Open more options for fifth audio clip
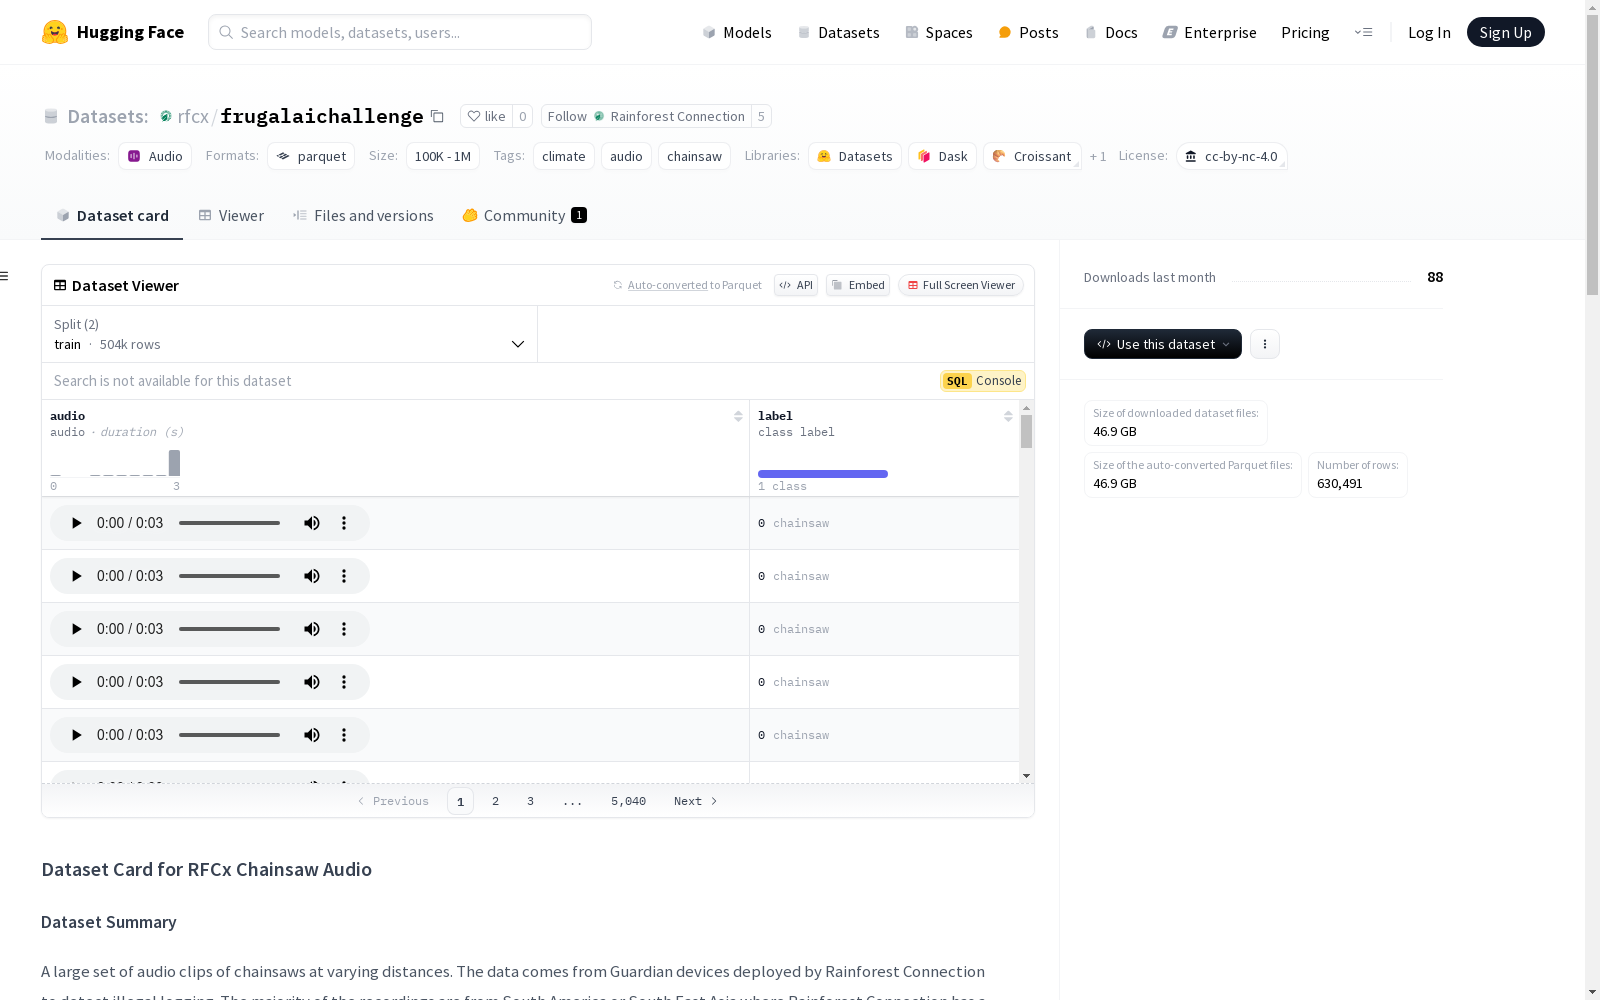The width and height of the screenshot is (1600, 1000). [344, 735]
